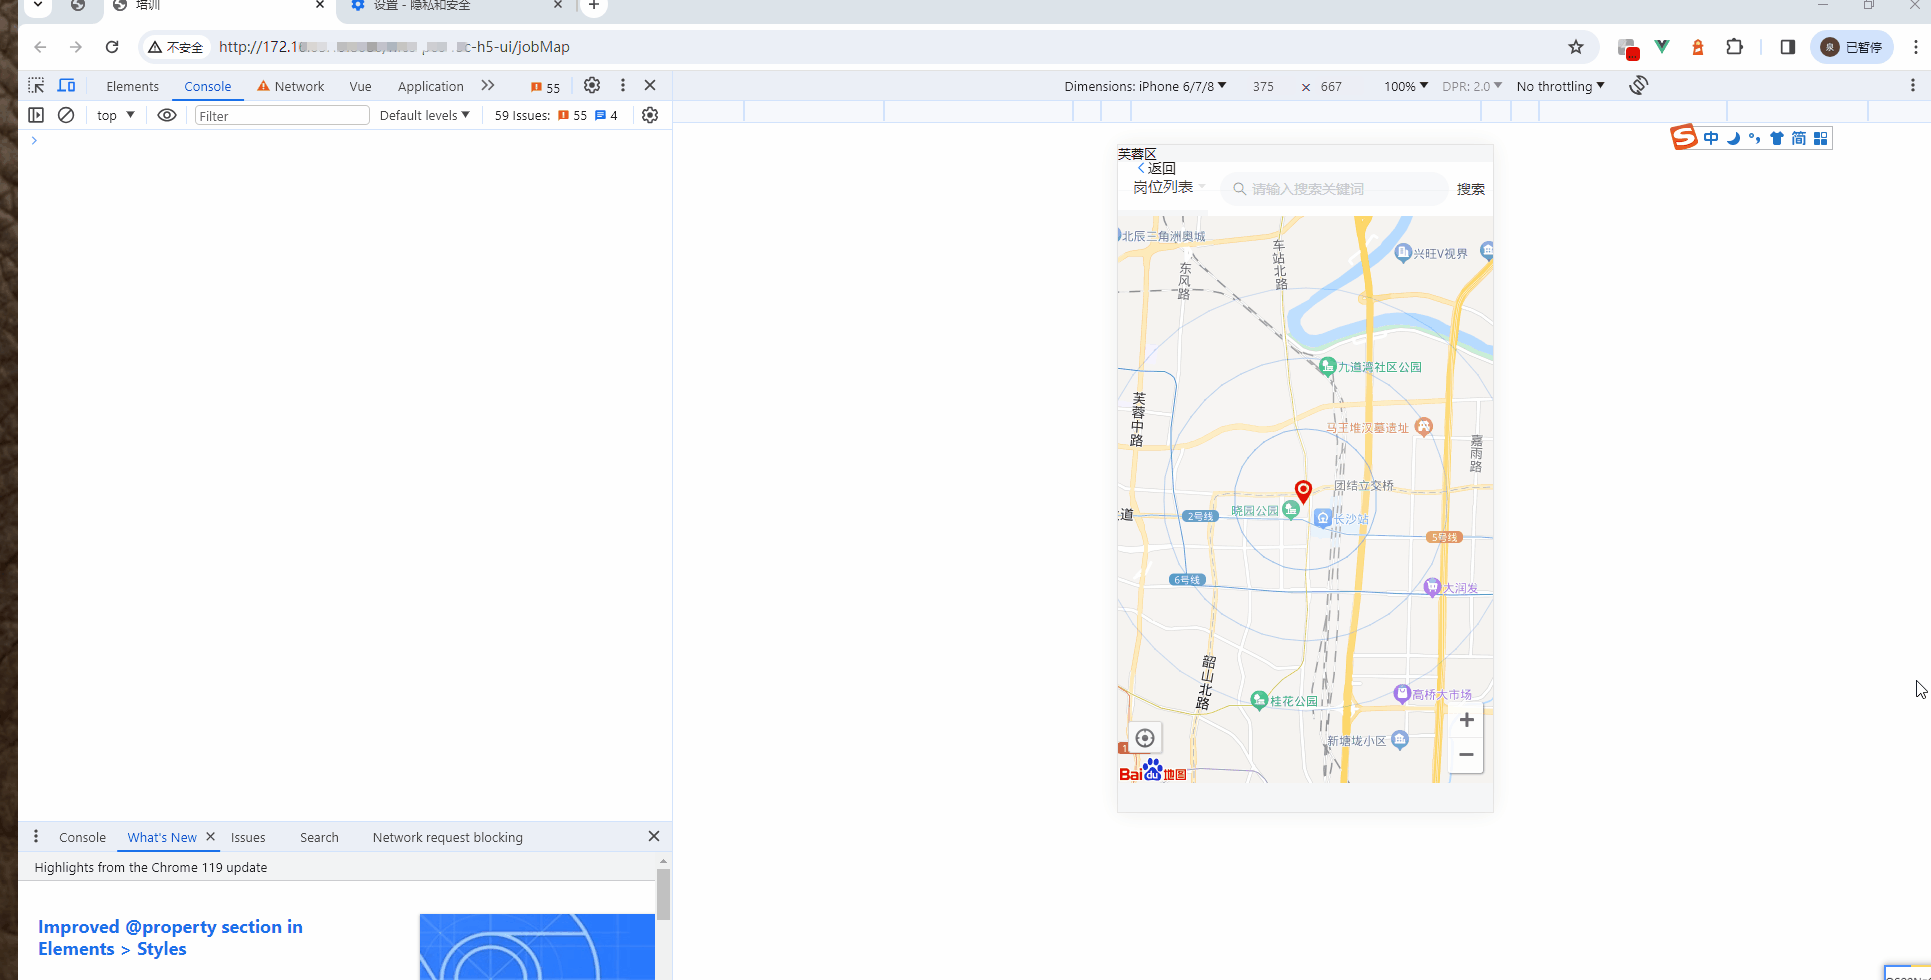Go forward in browser history
This screenshot has height=980, width=1931.
76,47
